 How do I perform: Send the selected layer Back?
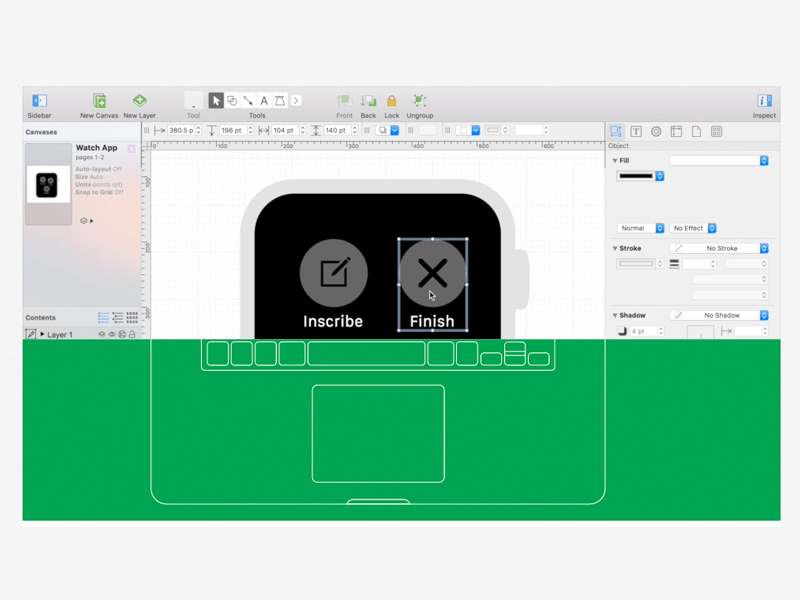367,100
